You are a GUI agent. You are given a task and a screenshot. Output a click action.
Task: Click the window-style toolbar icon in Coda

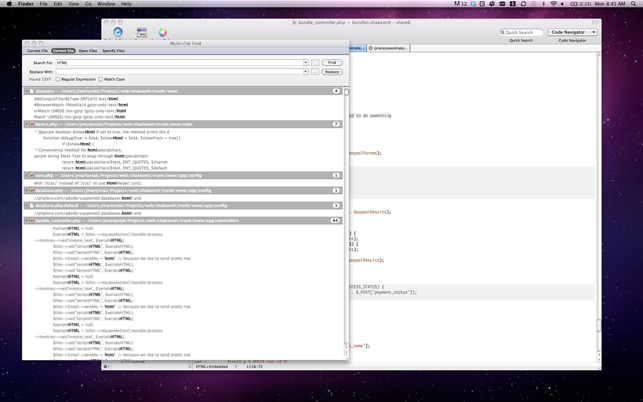141,32
